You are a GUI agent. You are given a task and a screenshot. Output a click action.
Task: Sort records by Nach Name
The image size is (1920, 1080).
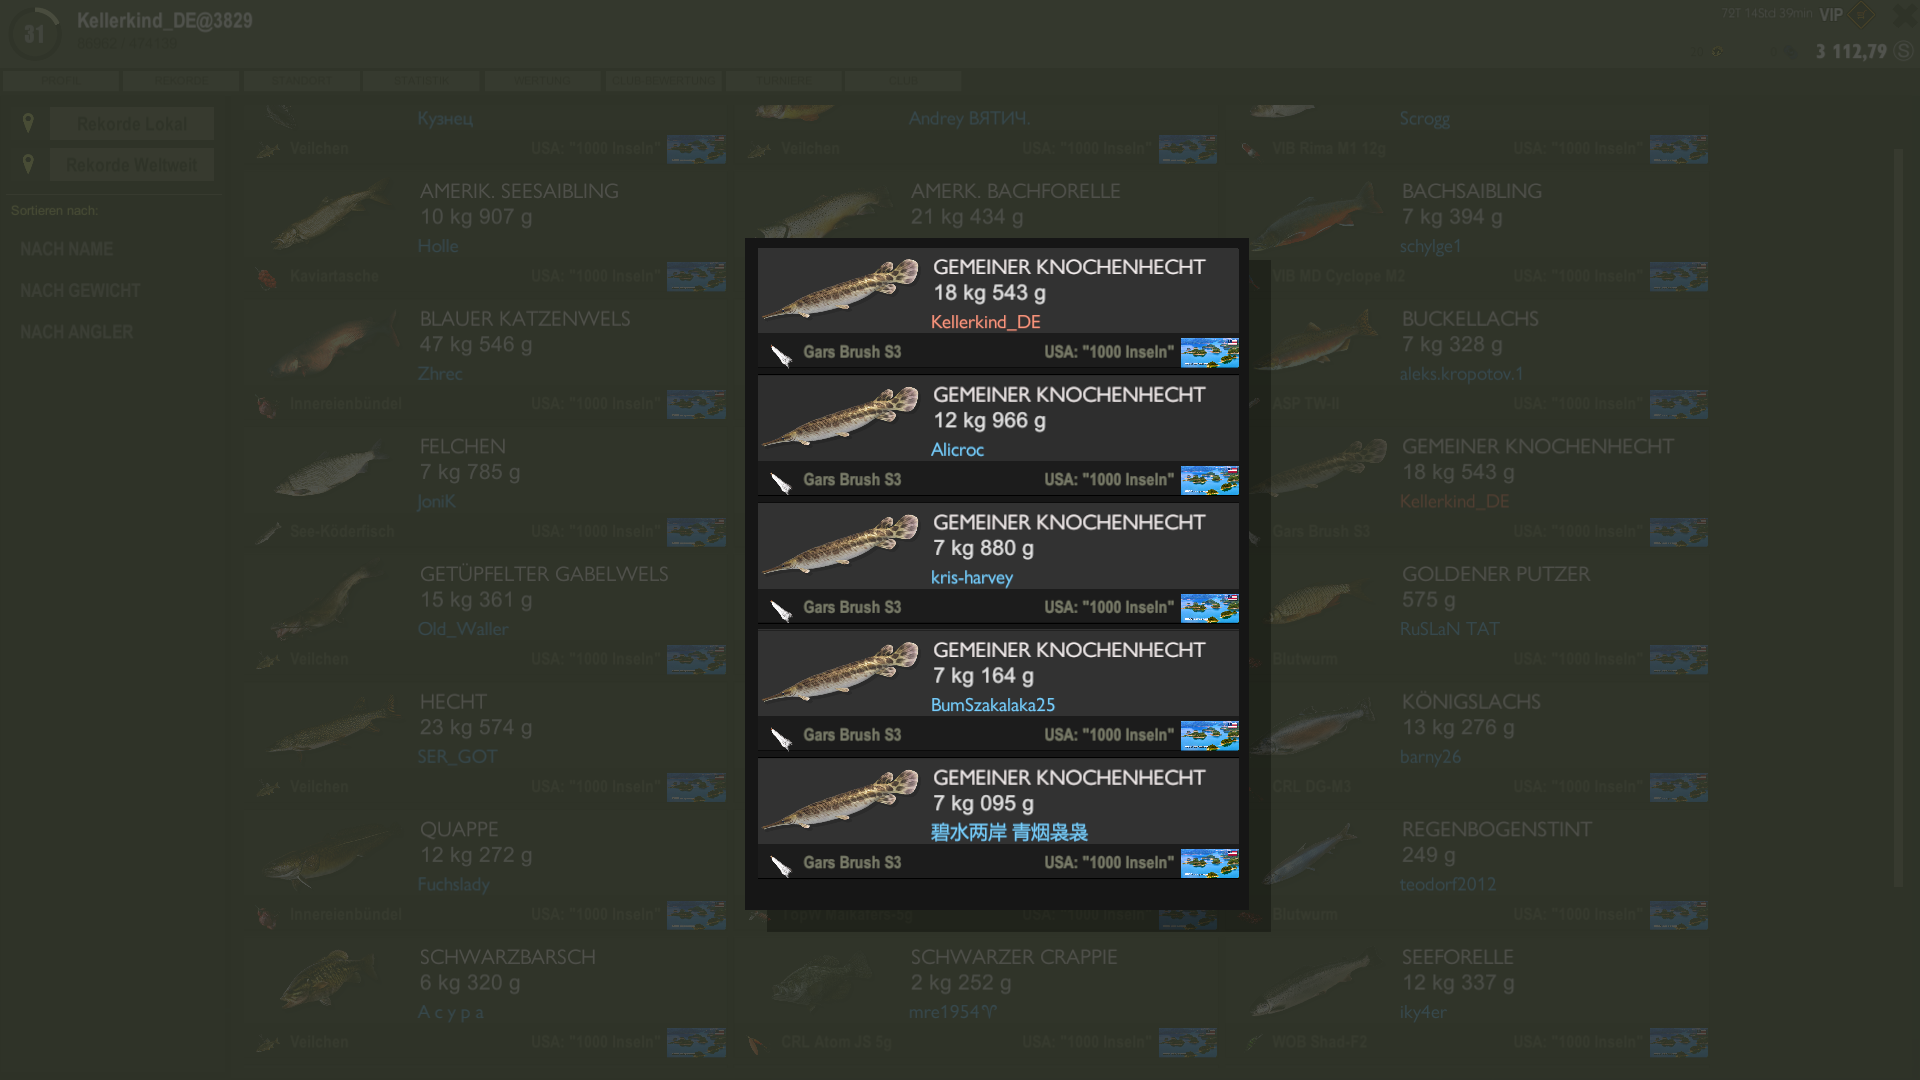point(67,249)
